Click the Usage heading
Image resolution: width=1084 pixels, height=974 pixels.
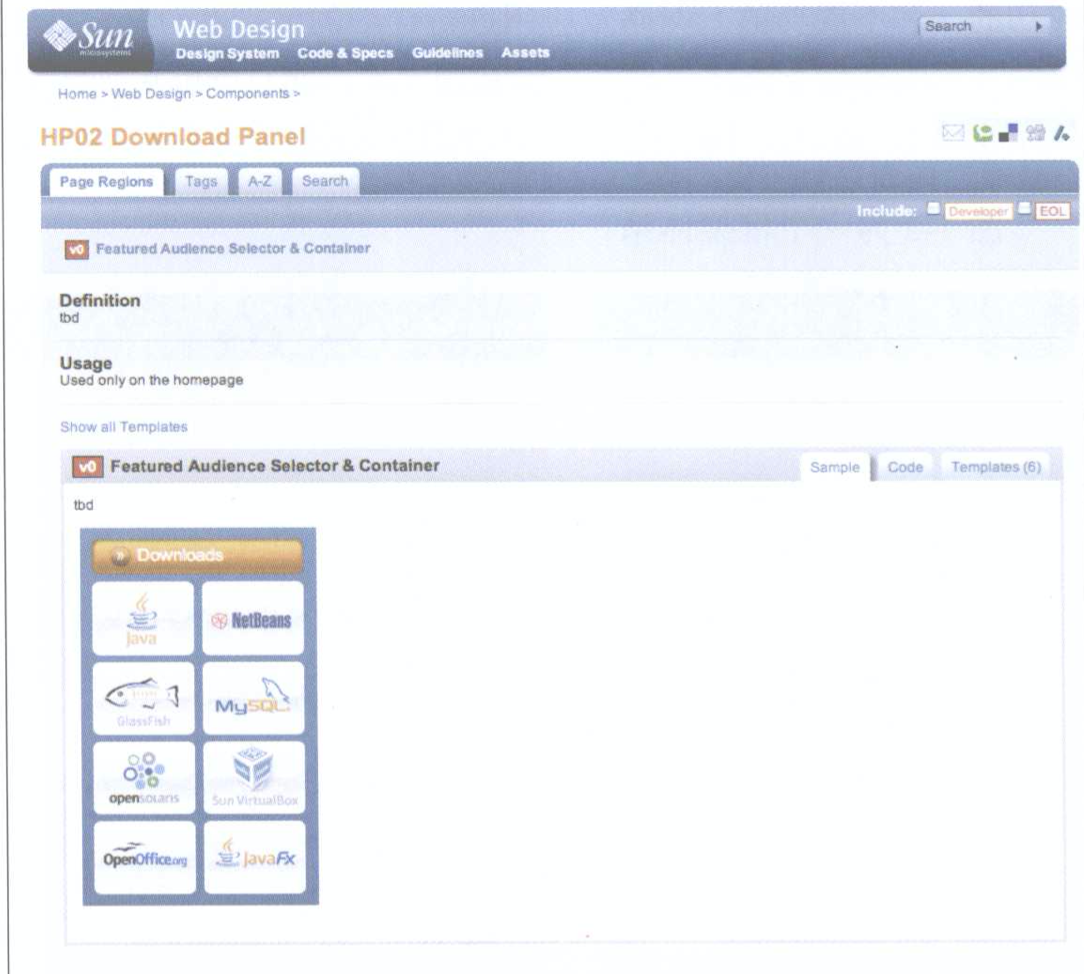click(86, 364)
